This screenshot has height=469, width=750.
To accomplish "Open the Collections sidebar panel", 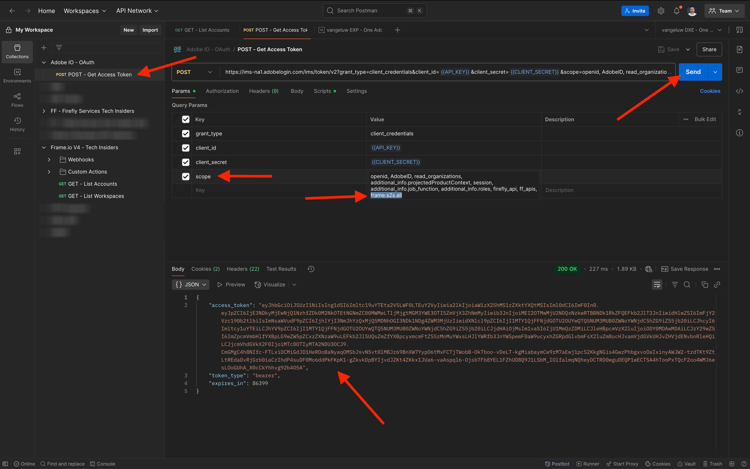I will click(17, 51).
